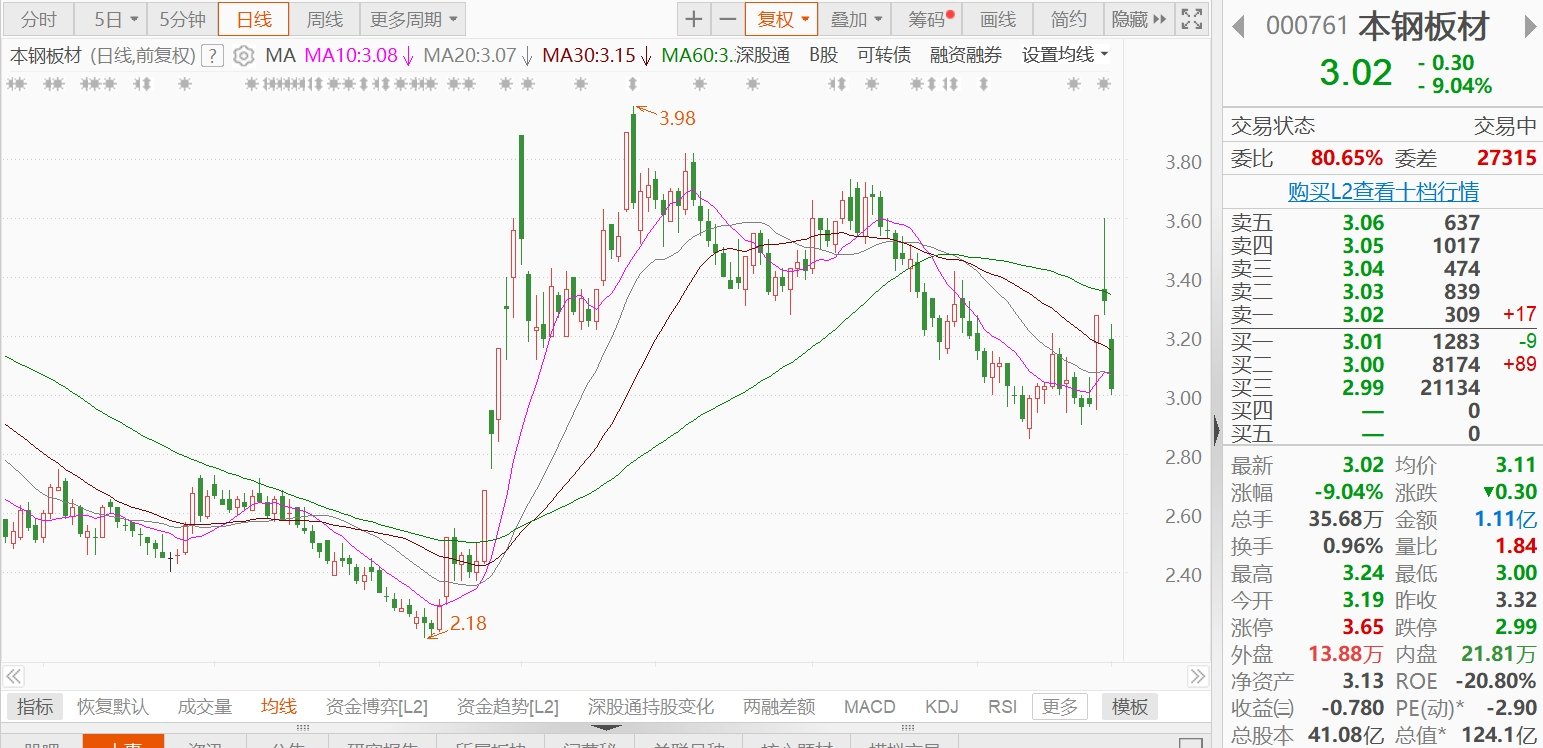Viewport: 1543px width, 748px height.
Task: Click the 买三 volume 21134
Action: 1448,388
